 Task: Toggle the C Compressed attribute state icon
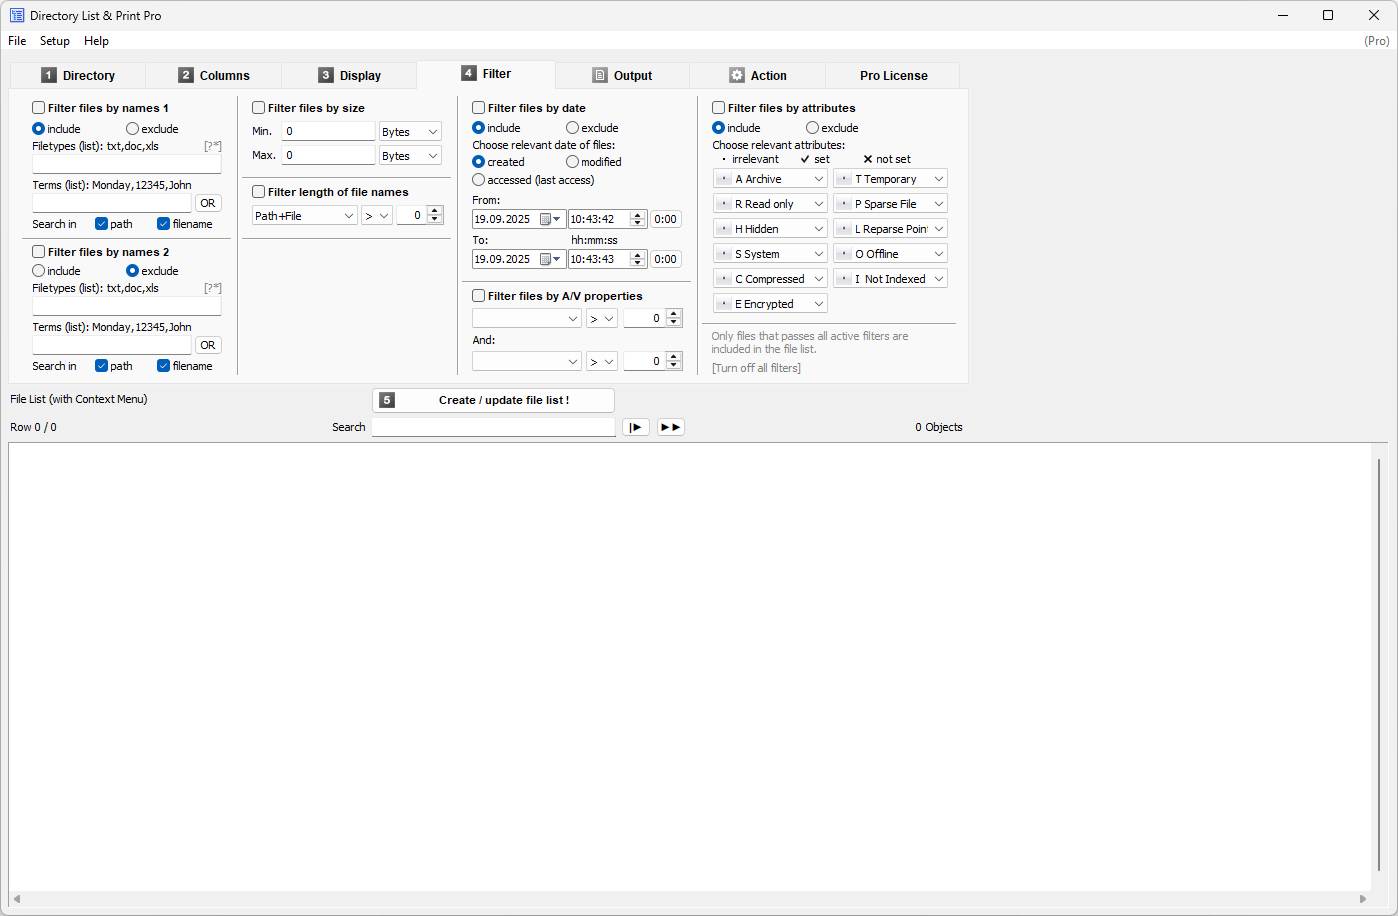724,279
